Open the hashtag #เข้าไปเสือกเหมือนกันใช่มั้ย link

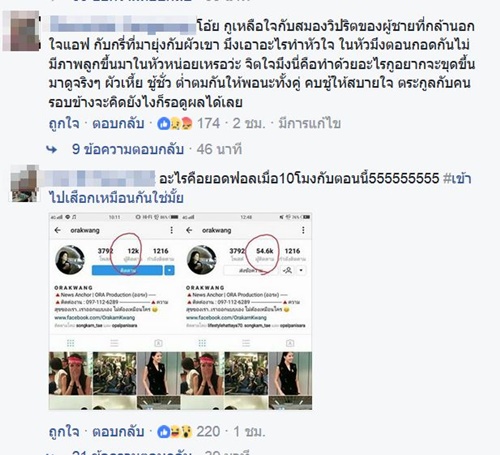point(260,188)
